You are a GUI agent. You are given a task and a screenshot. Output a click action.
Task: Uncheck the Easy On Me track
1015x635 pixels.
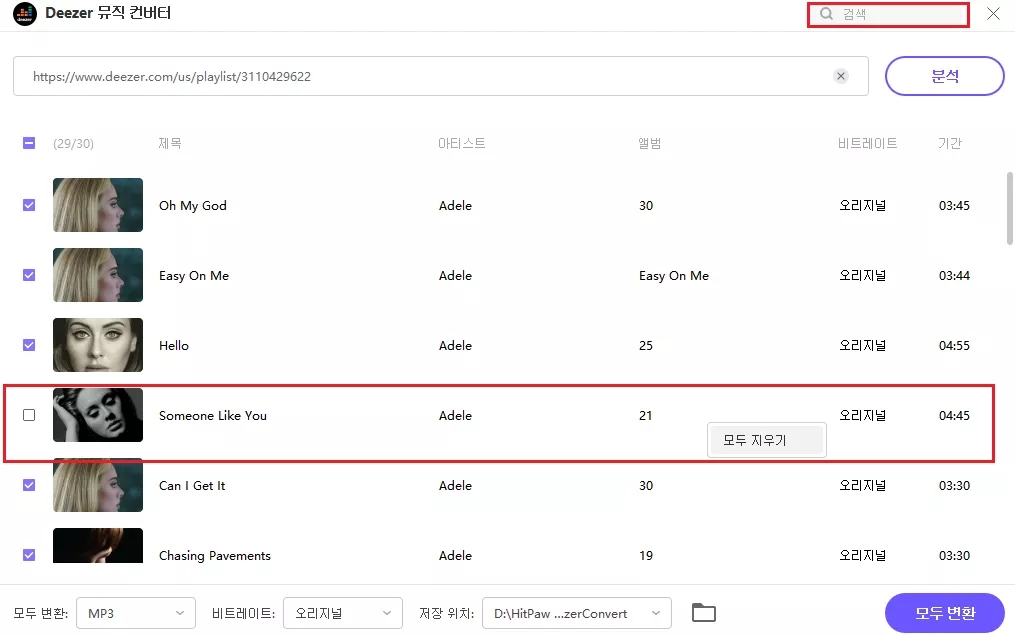pos(29,275)
